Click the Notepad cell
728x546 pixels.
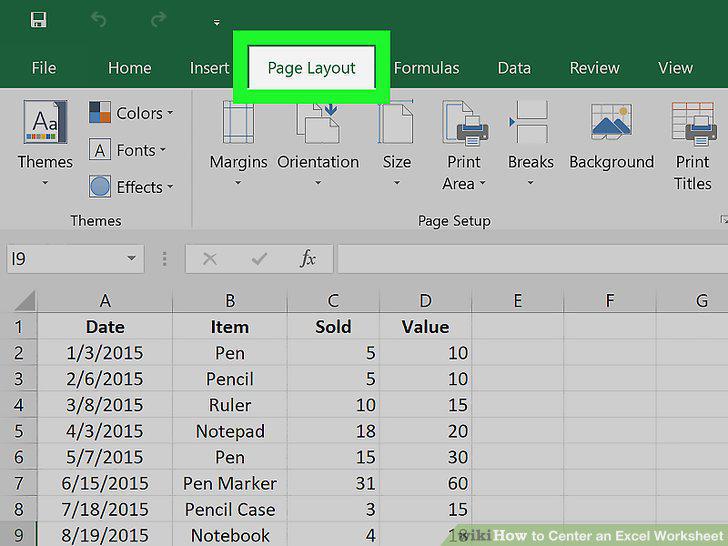coord(230,431)
